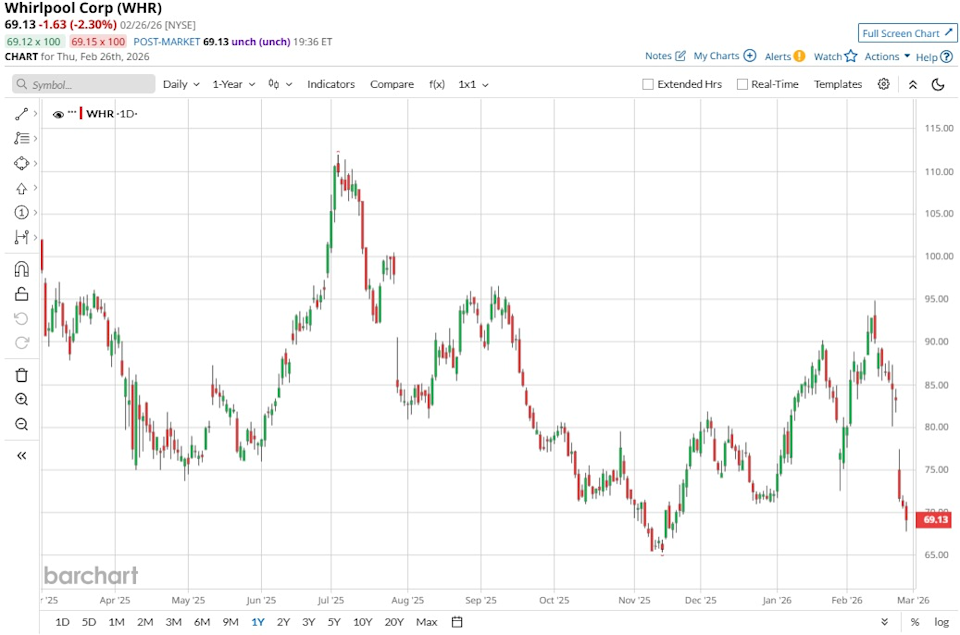
Task: Switch to dark mode with moon icon
Action: [x=938, y=84]
